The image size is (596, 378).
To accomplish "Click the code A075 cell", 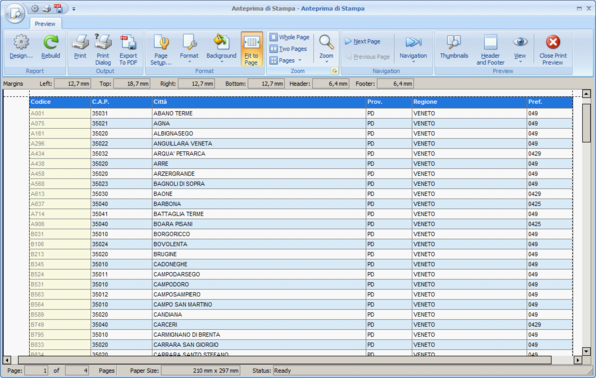I will point(60,124).
